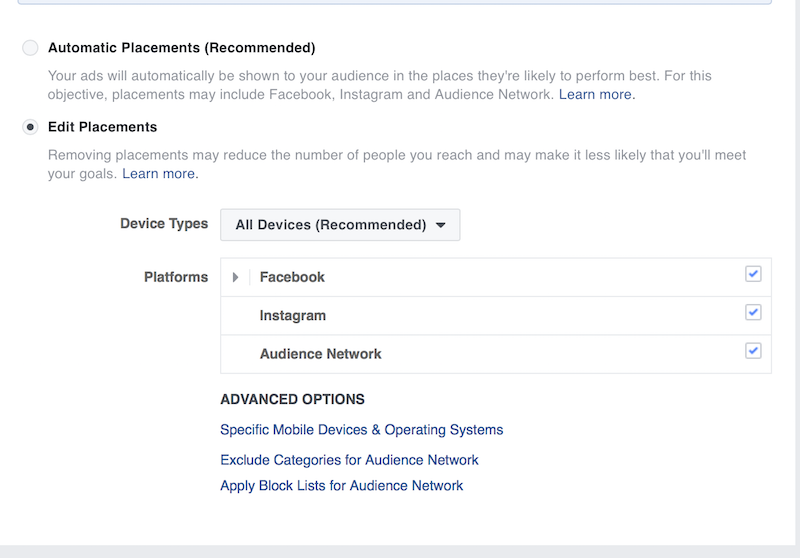The height and width of the screenshot is (558, 800).
Task: Click the ADVANCED OPTIONS heading
Action: (x=292, y=400)
